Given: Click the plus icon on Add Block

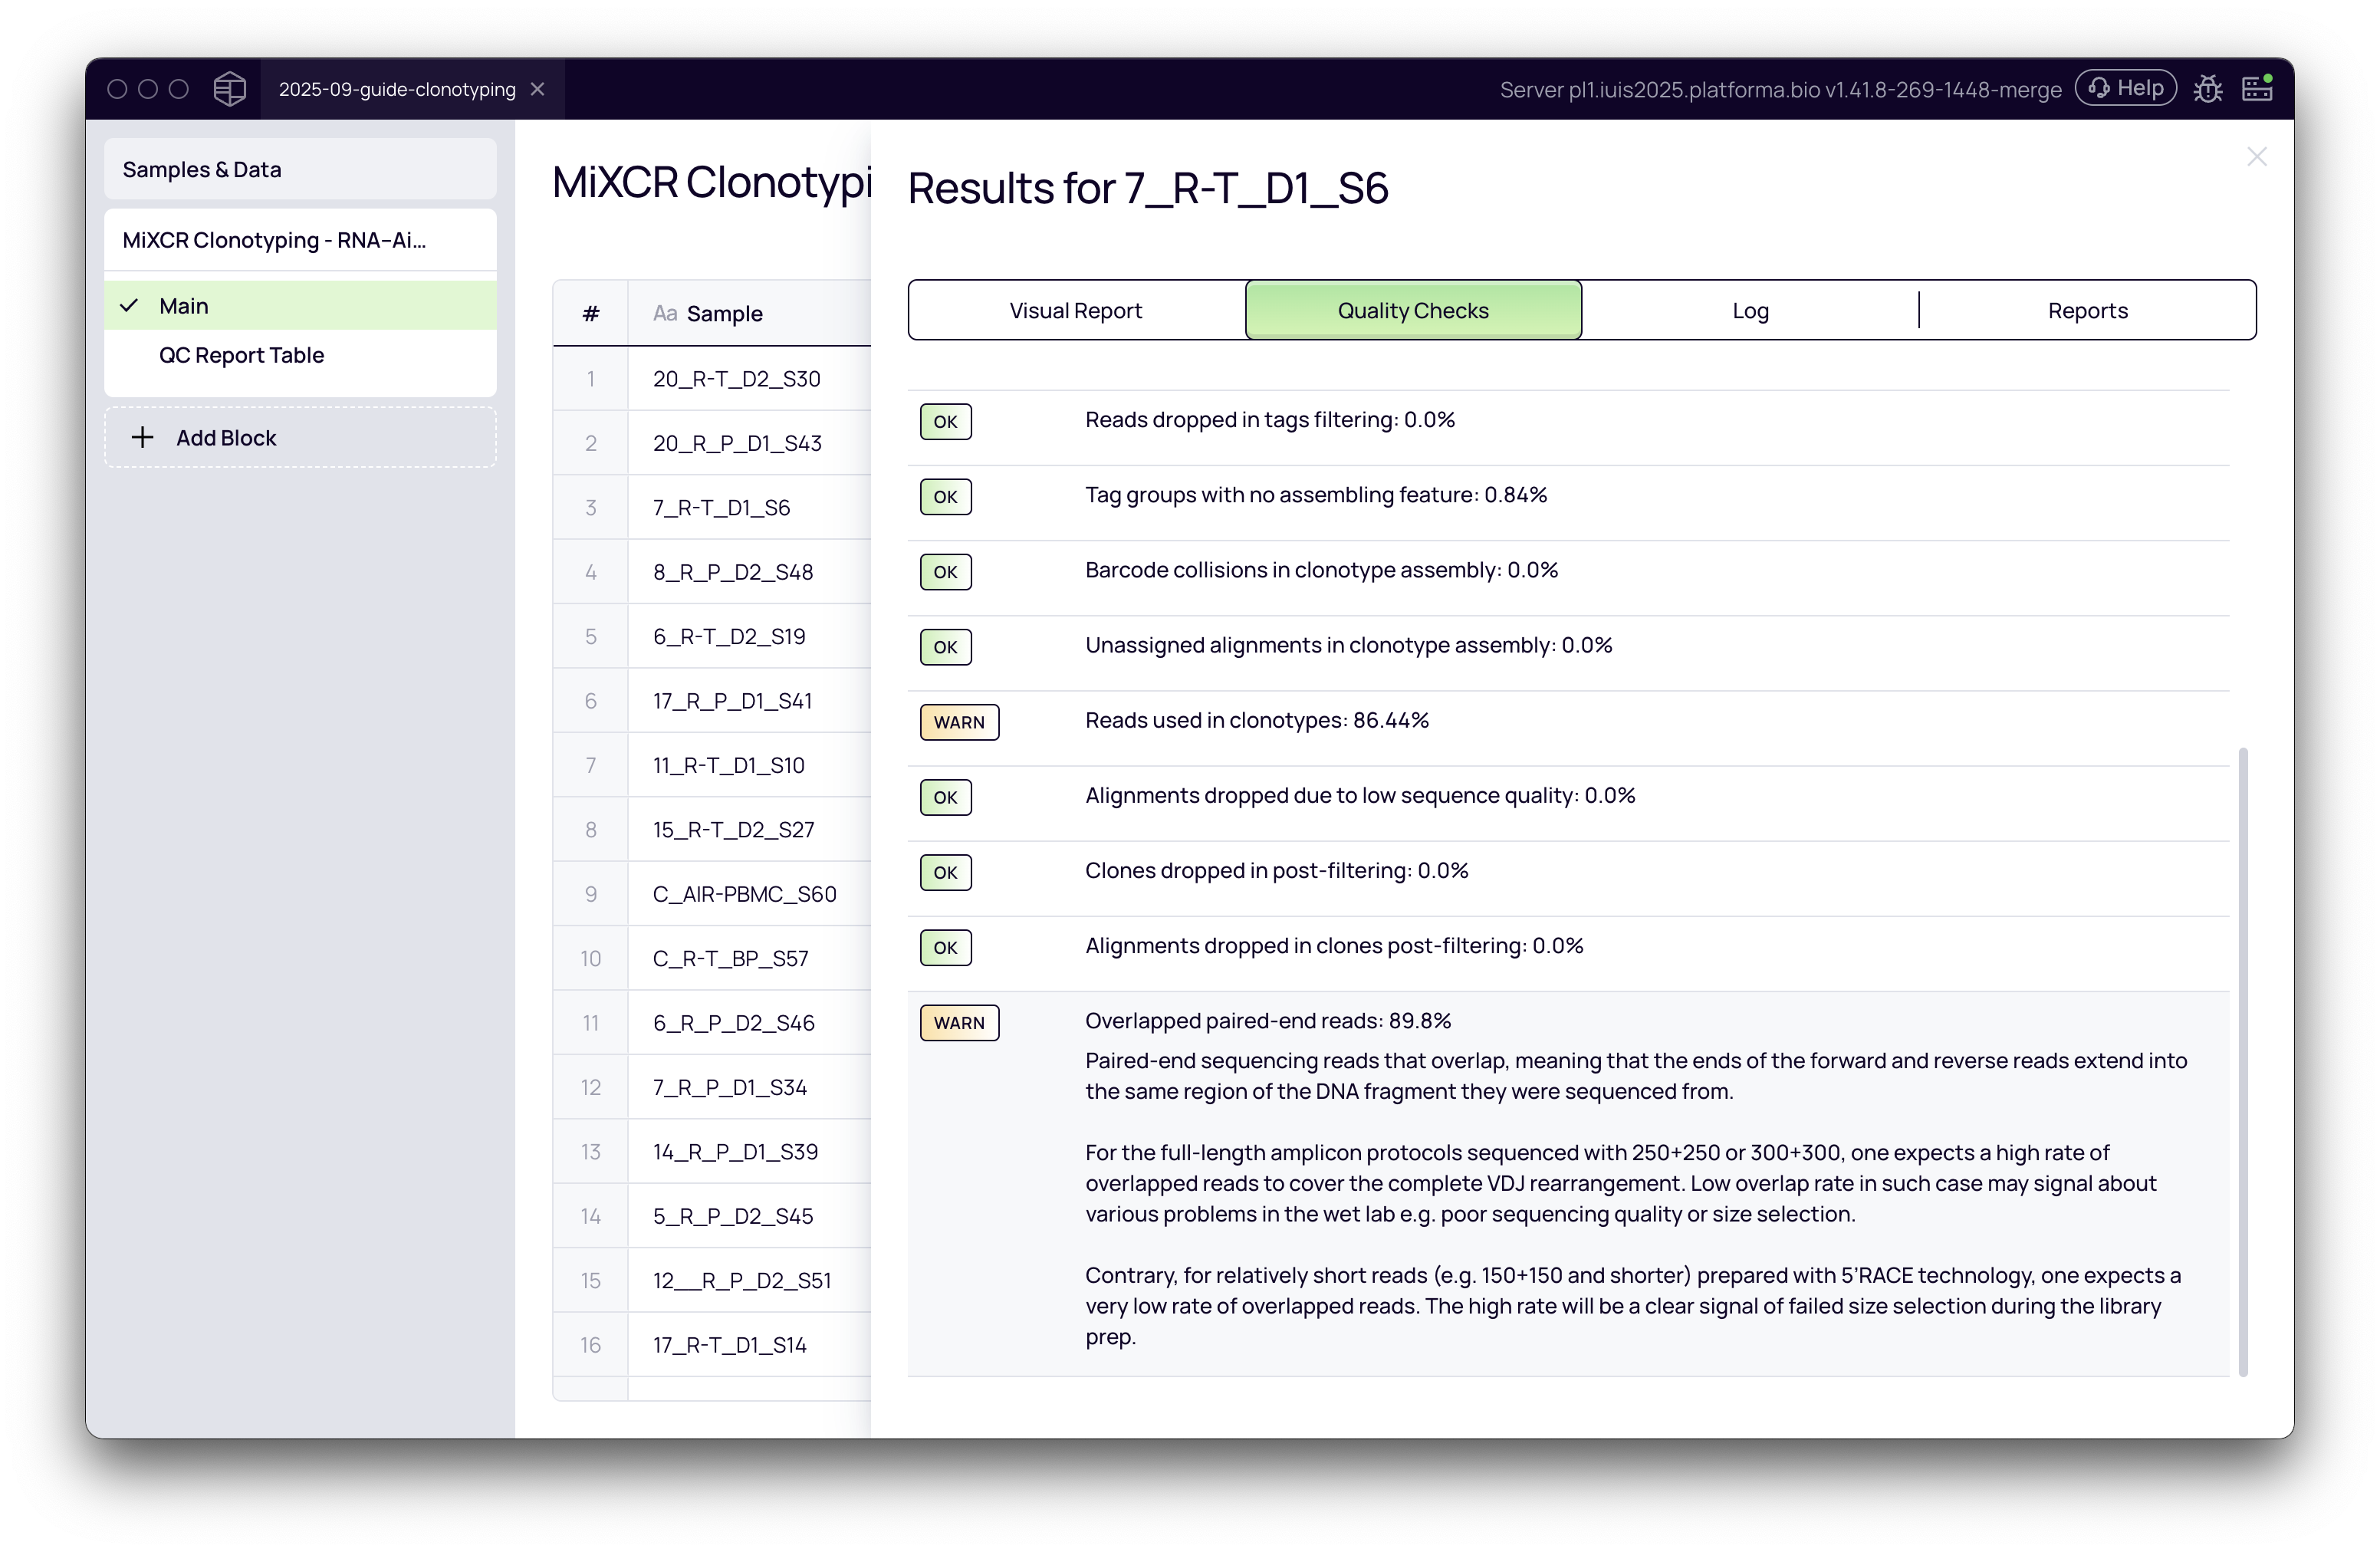Looking at the screenshot, I should tap(143, 437).
